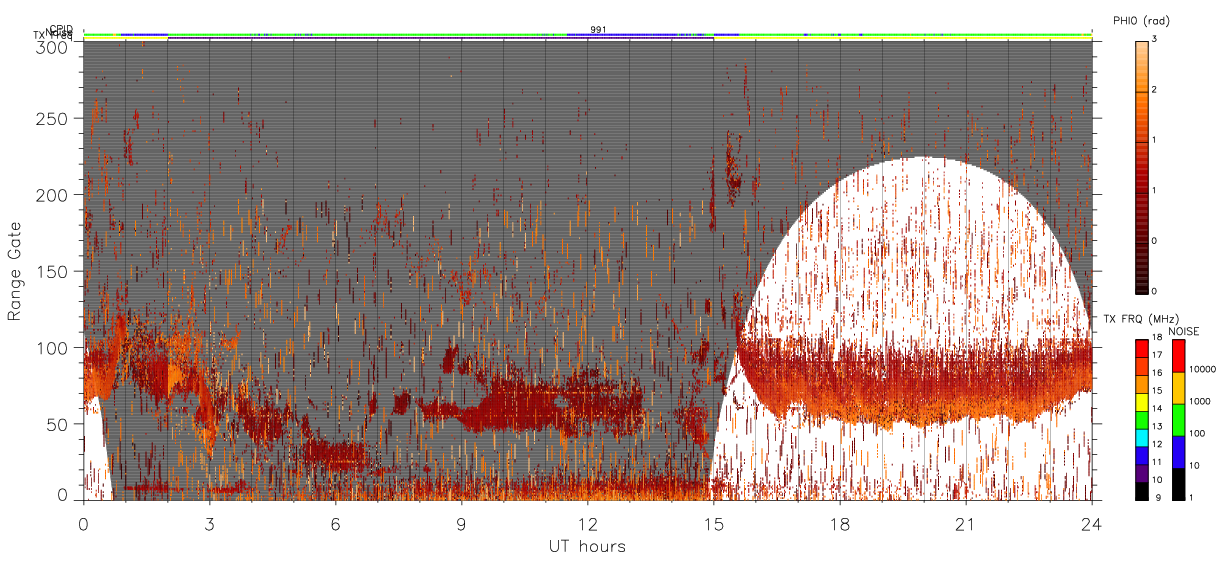The image size is (1228, 567).
Task: Click the '18' tick on UT hours axis
Action: [839, 523]
